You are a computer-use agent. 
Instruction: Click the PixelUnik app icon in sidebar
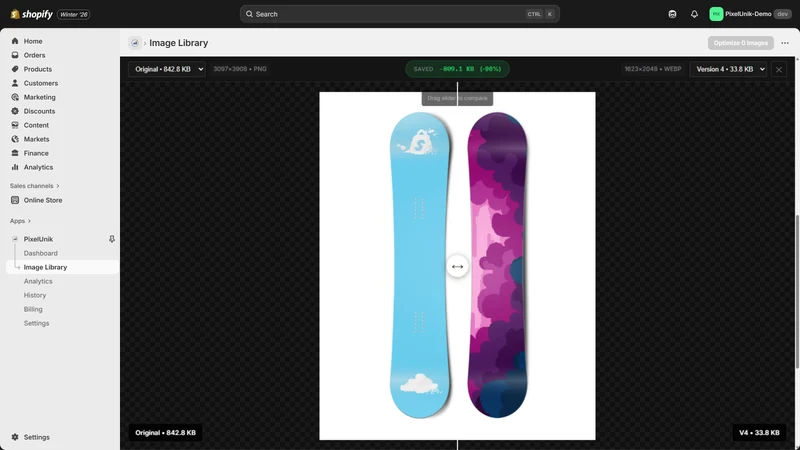click(x=15, y=239)
